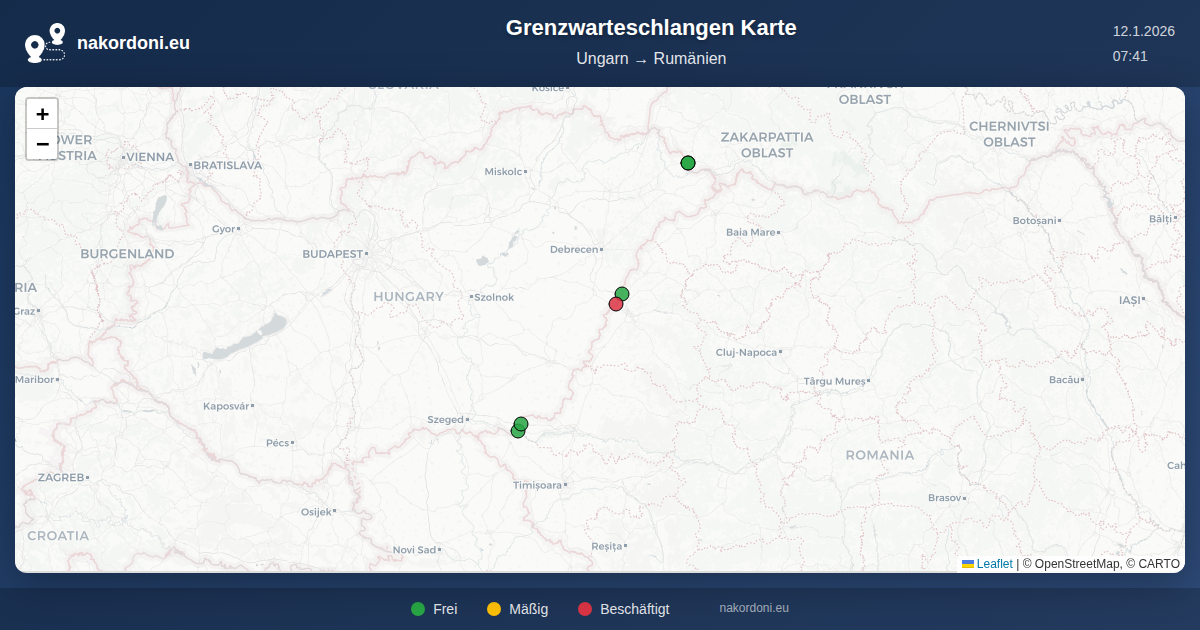Click the Budapest label on the map
Screen dimensions: 1200x630
point(332,254)
